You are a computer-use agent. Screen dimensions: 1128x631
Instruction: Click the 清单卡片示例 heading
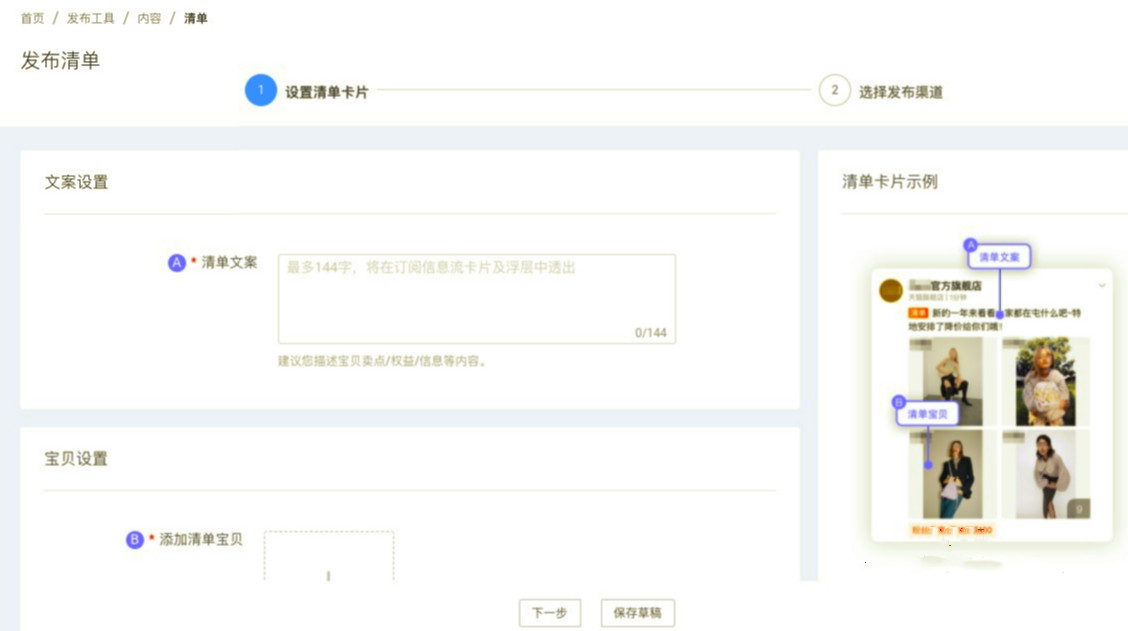pyautogui.click(x=890, y=181)
